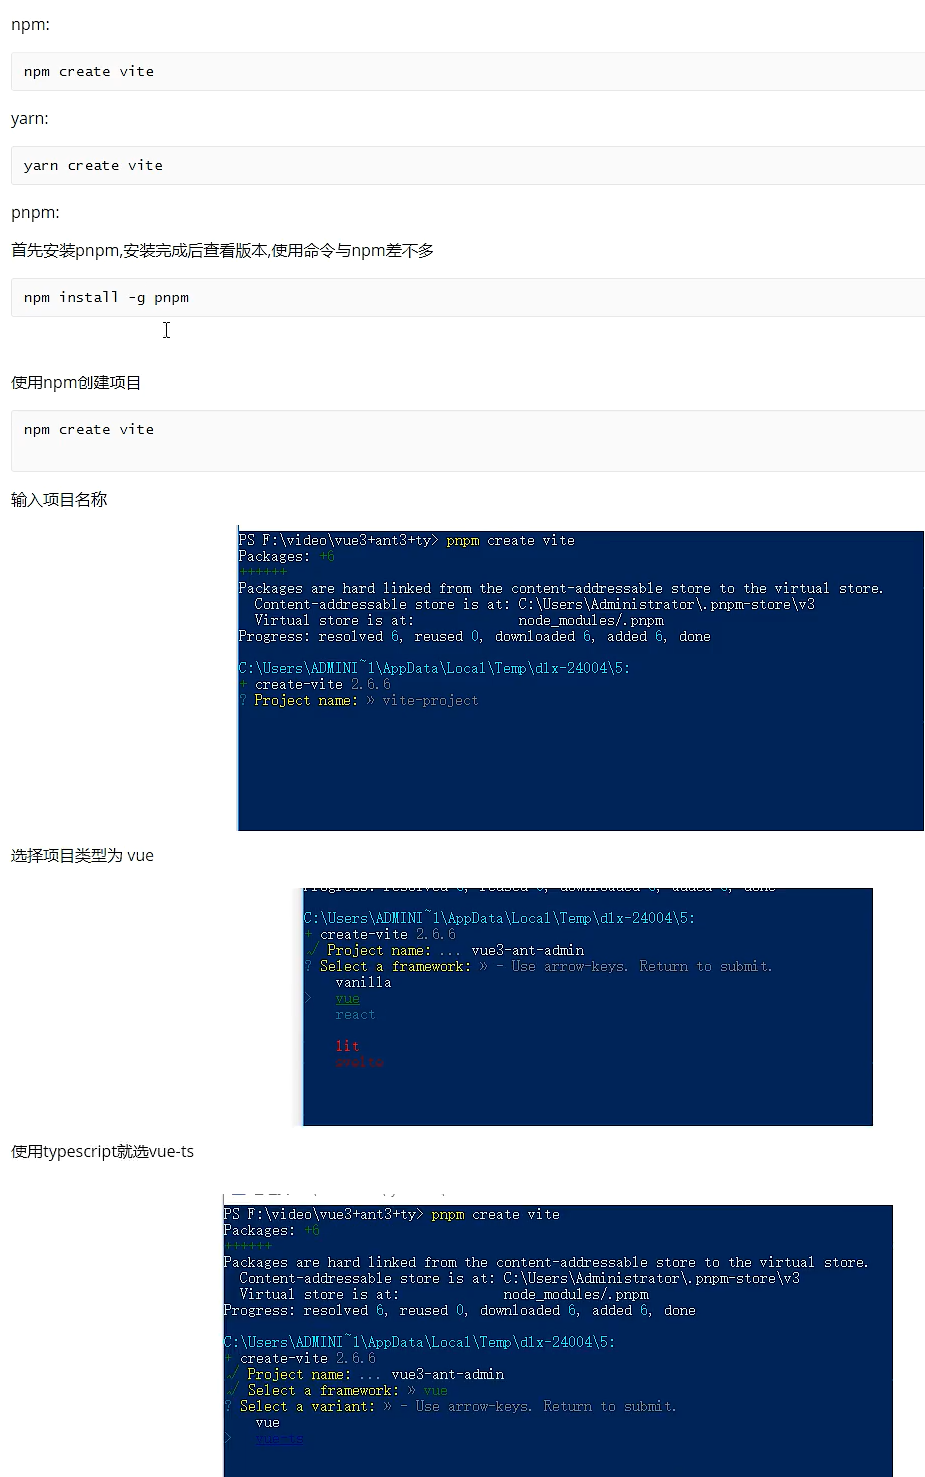Click the first 'npm create vite' code block

pos(467,71)
